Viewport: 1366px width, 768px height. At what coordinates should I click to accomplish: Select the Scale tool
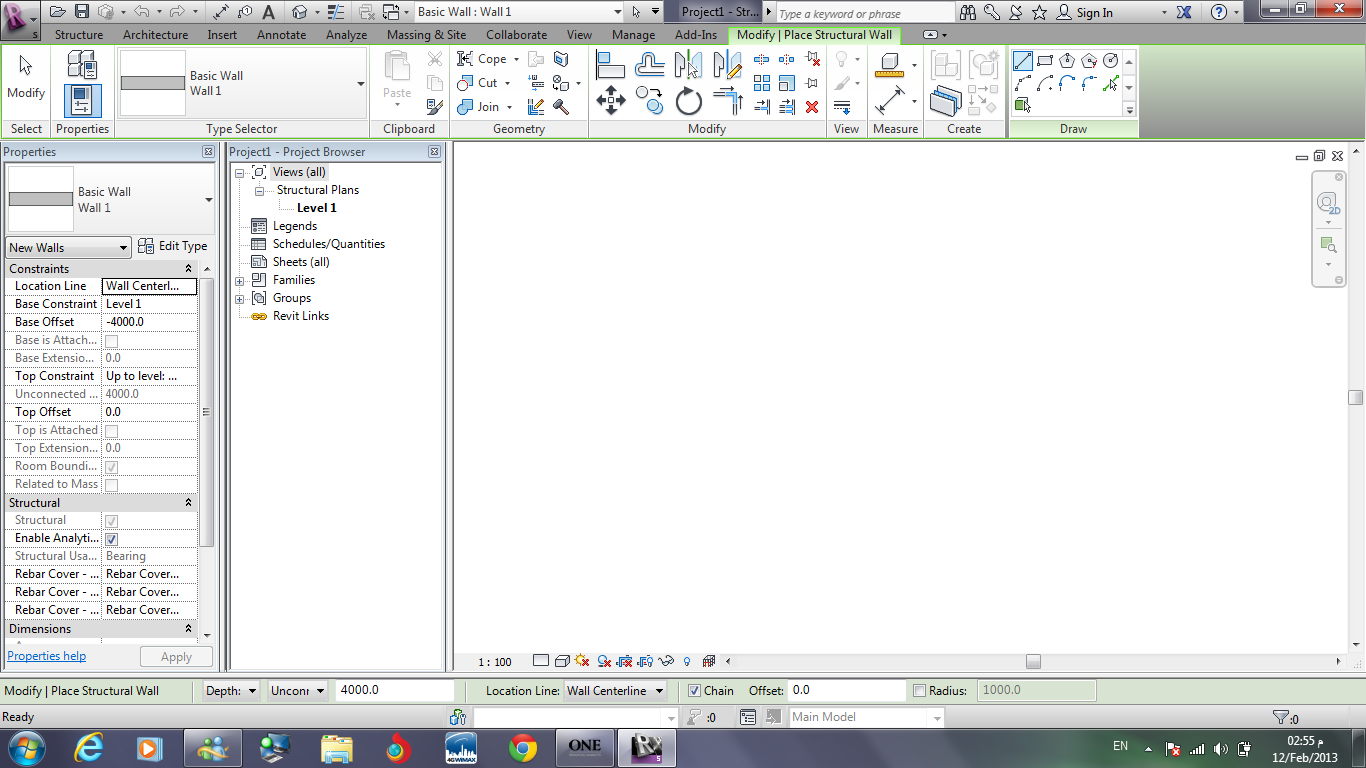click(x=787, y=83)
